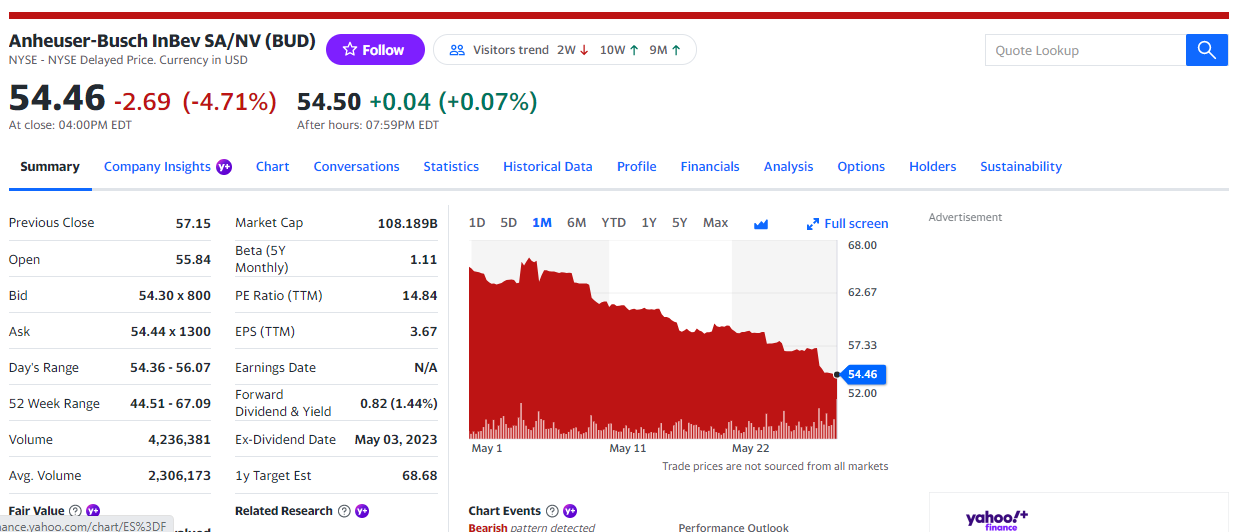Click the Chart Events heading

[505, 511]
